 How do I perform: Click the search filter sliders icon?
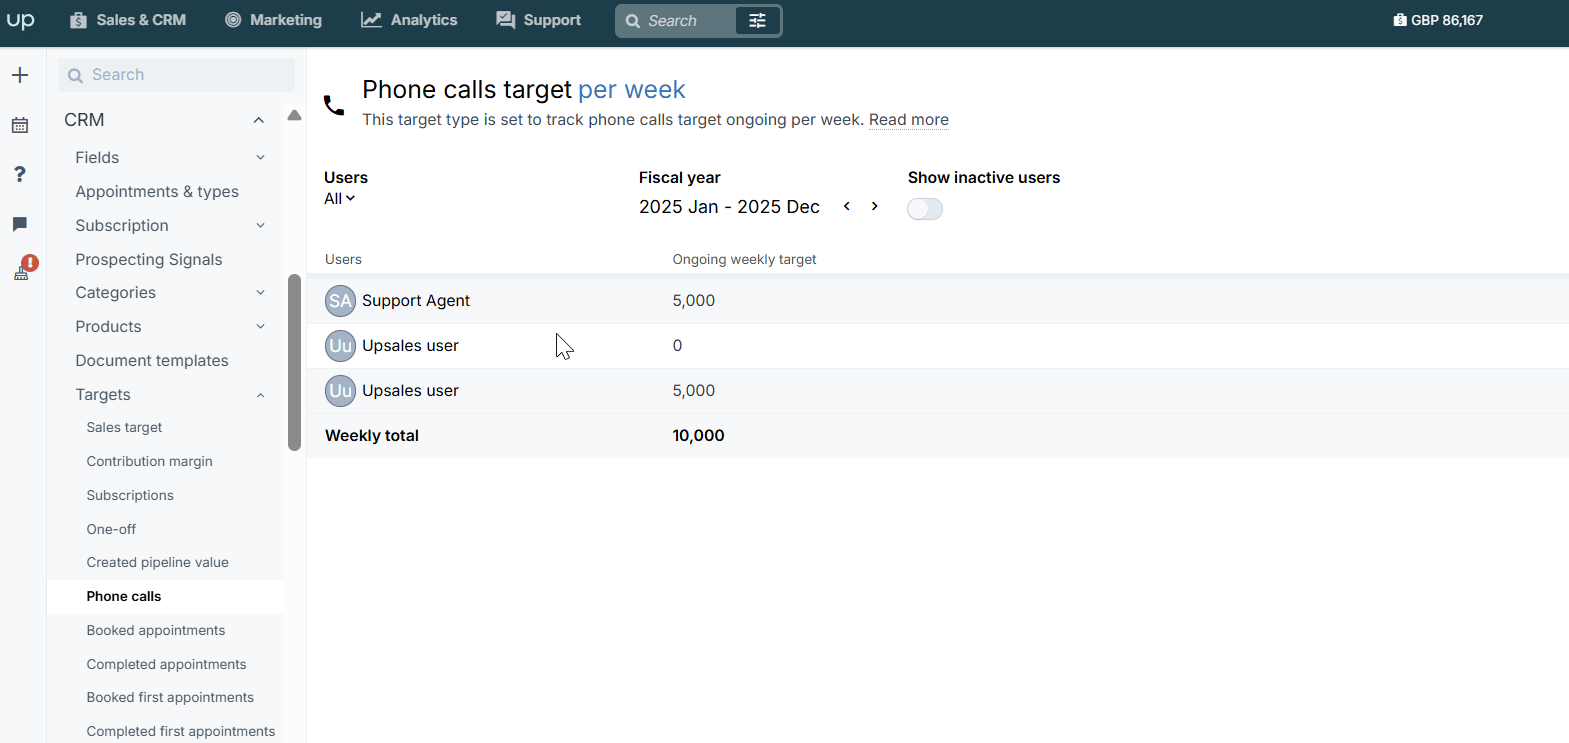(758, 20)
